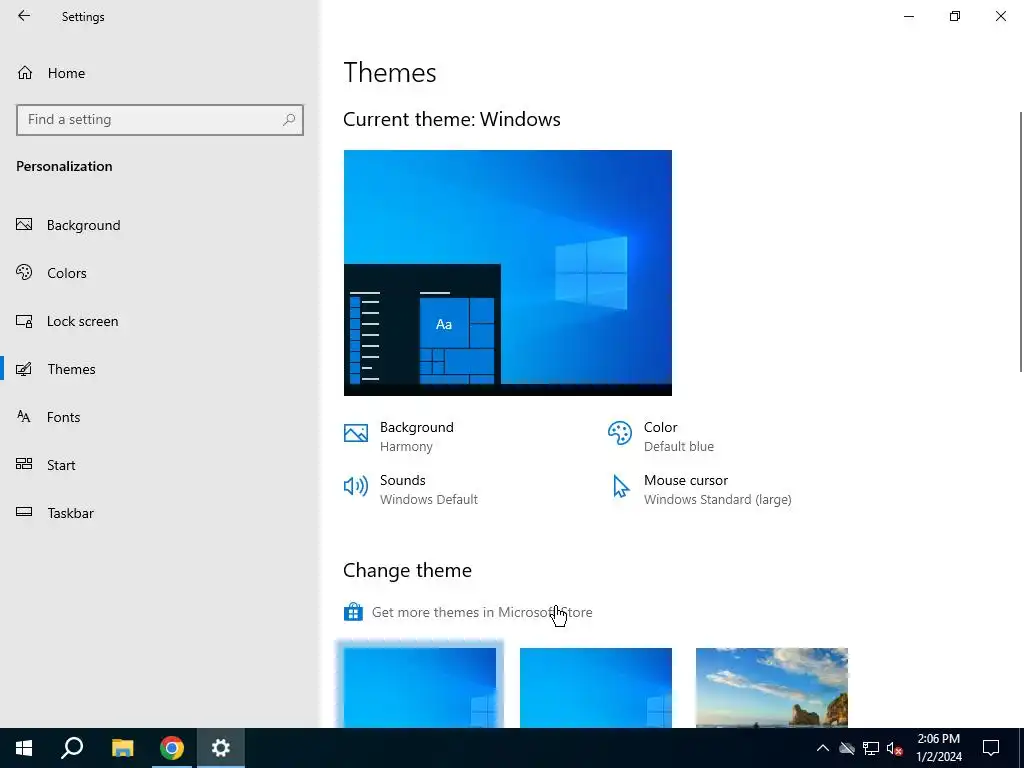Click the muted volume tray icon
Image resolution: width=1024 pixels, height=768 pixels.
[895, 748]
